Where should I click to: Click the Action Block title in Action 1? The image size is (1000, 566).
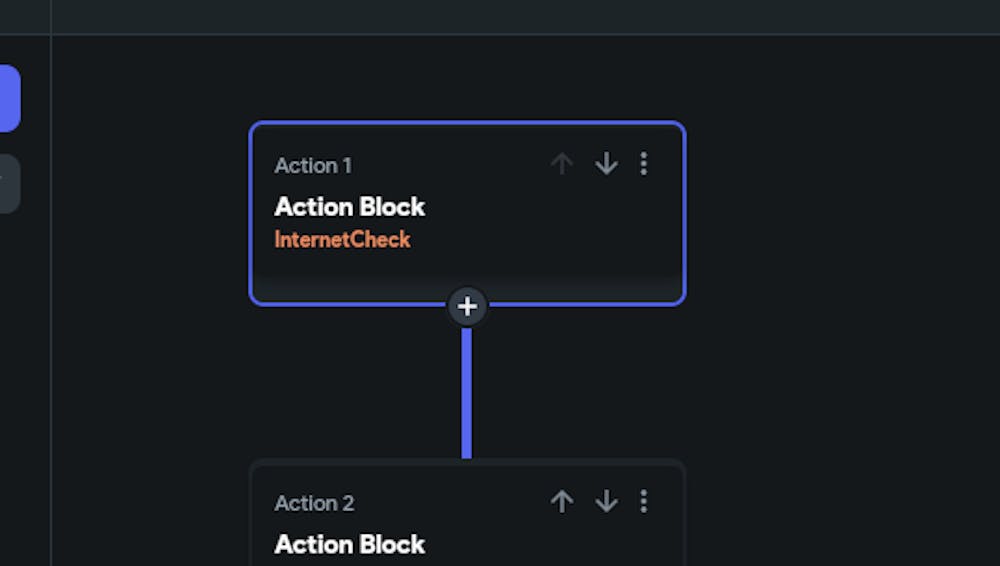[350, 207]
